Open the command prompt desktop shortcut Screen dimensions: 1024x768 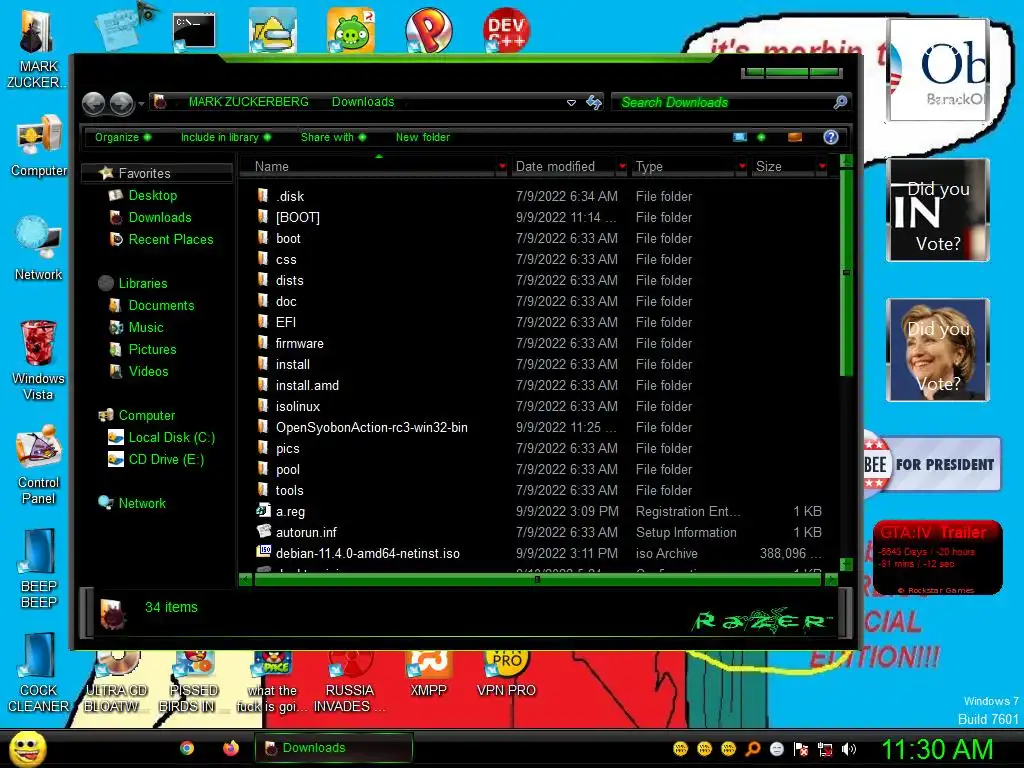[x=194, y=33]
